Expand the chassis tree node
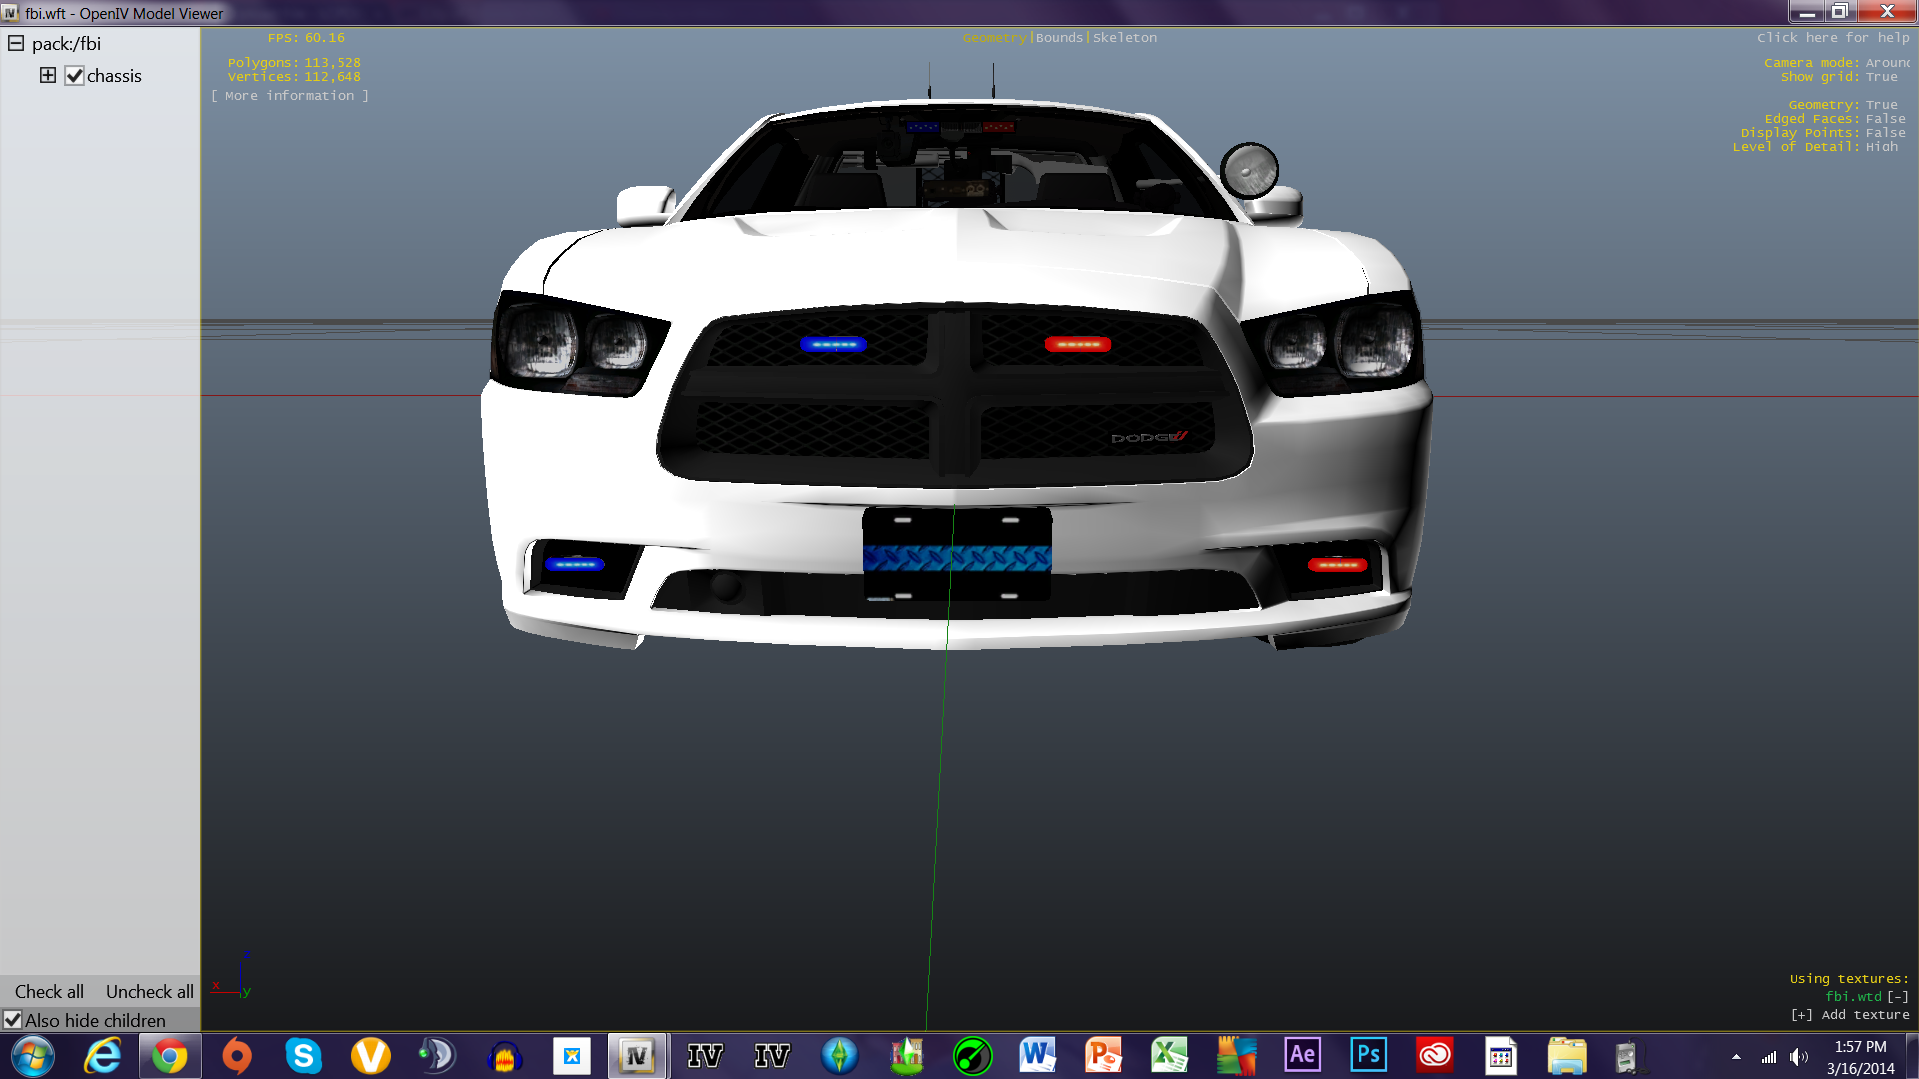 48,76
